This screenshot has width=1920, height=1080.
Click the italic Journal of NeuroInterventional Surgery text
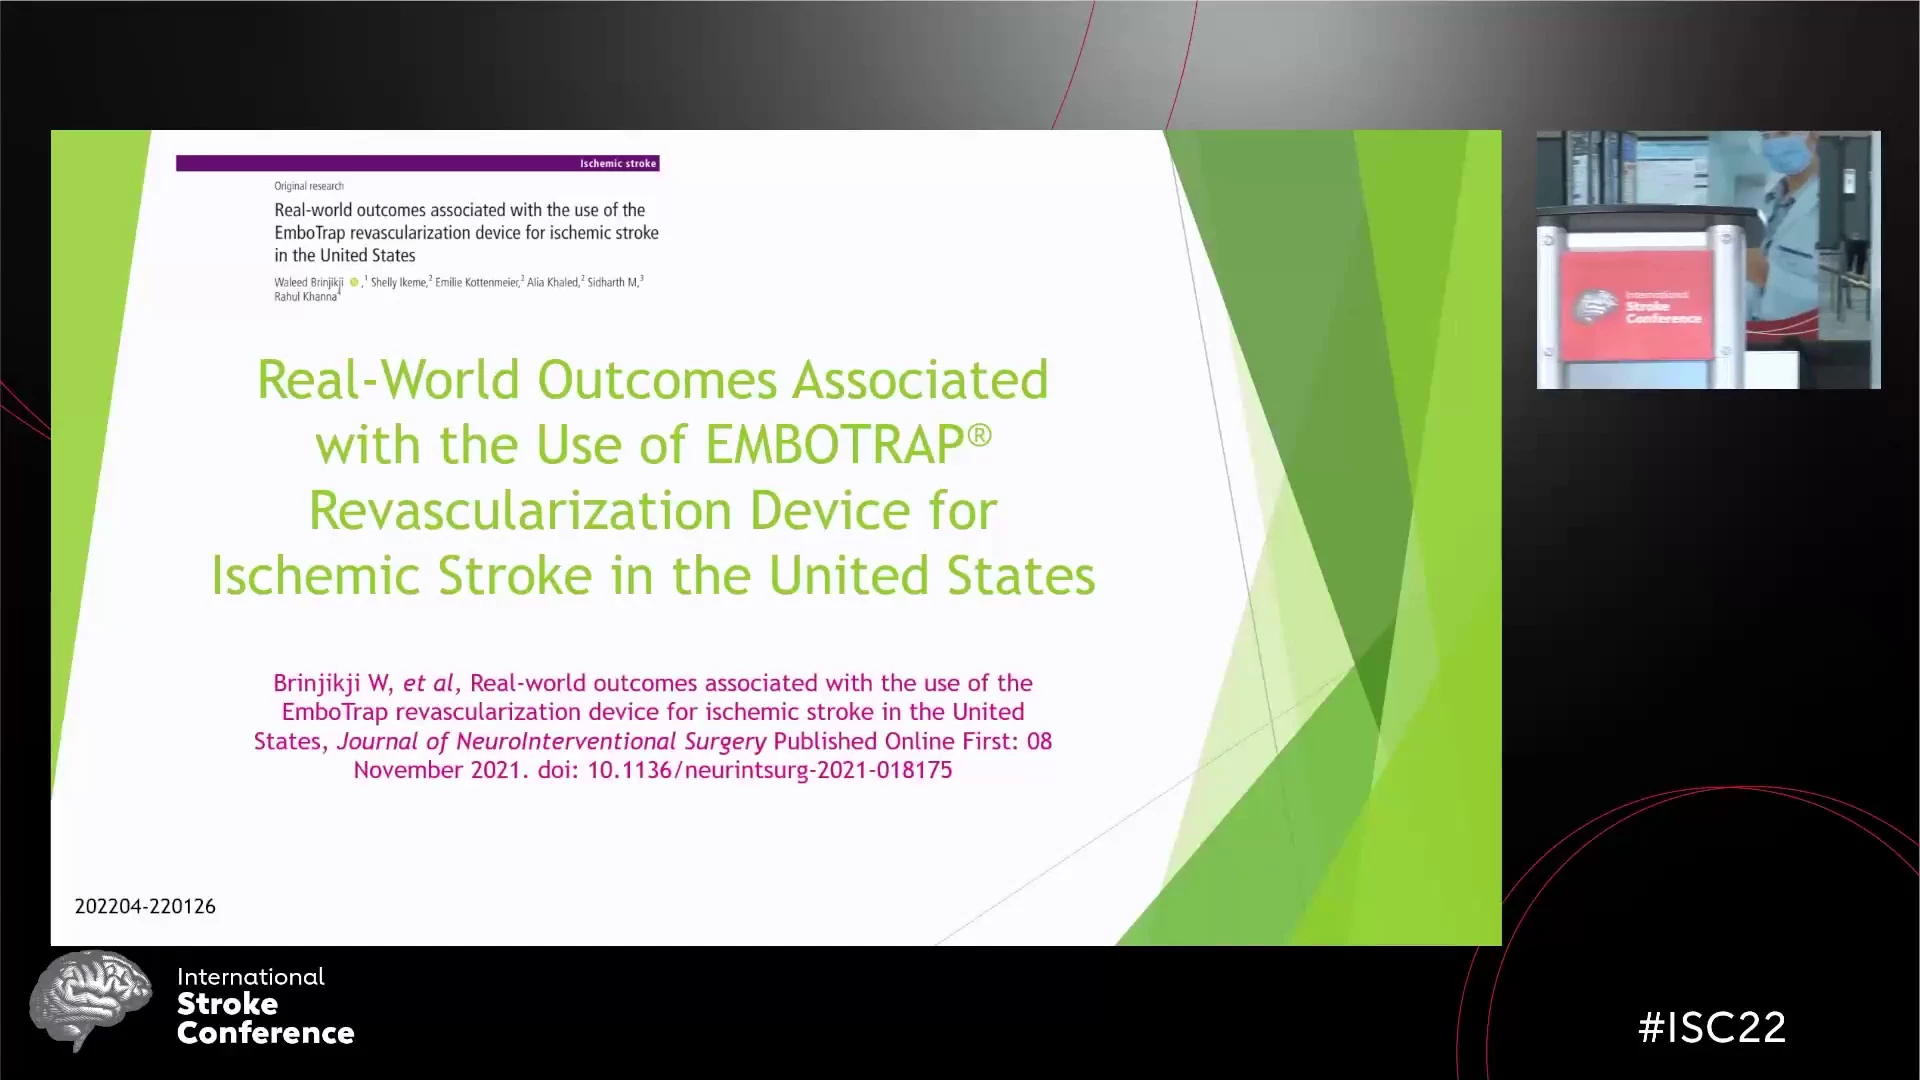[x=551, y=742]
